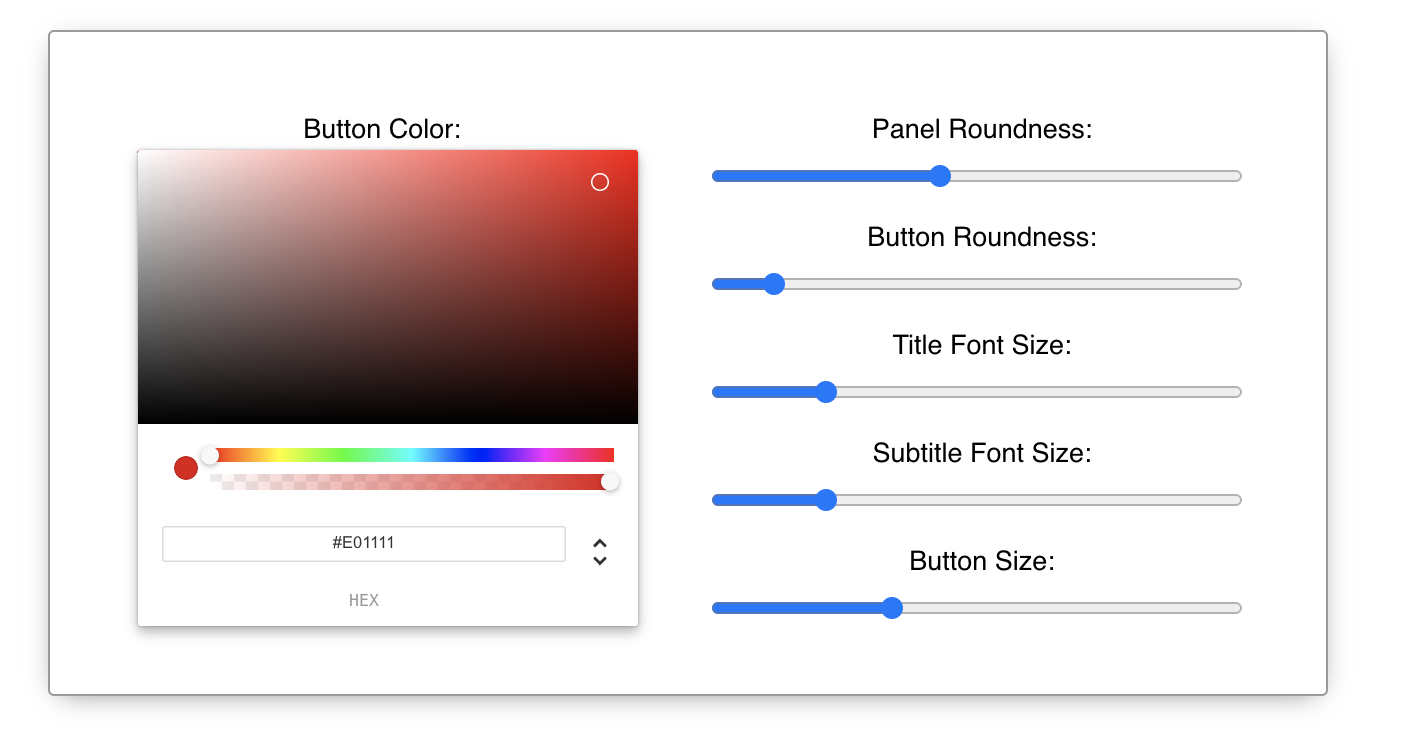Click the circular picker handle in the saturation area
Screen dimensions: 1424x754
(x=600, y=182)
